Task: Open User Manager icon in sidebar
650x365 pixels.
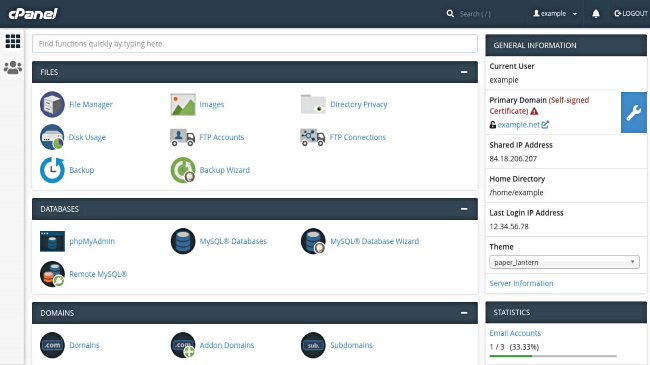Action: tap(13, 67)
